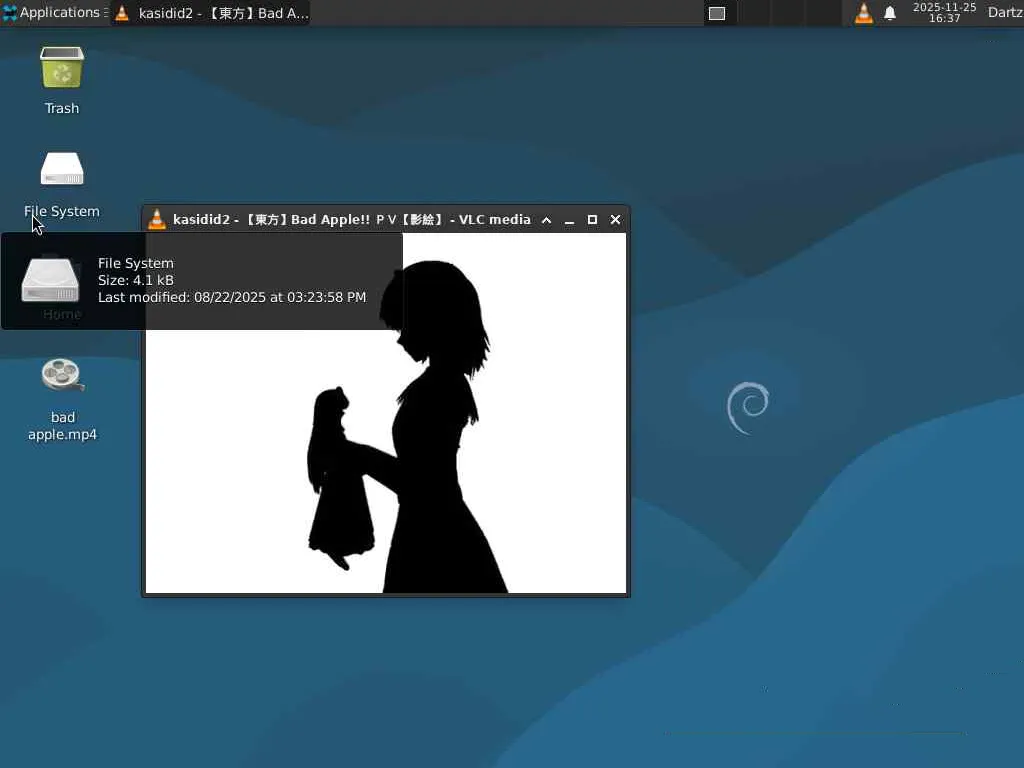Close the VLC media window

pyautogui.click(x=615, y=220)
